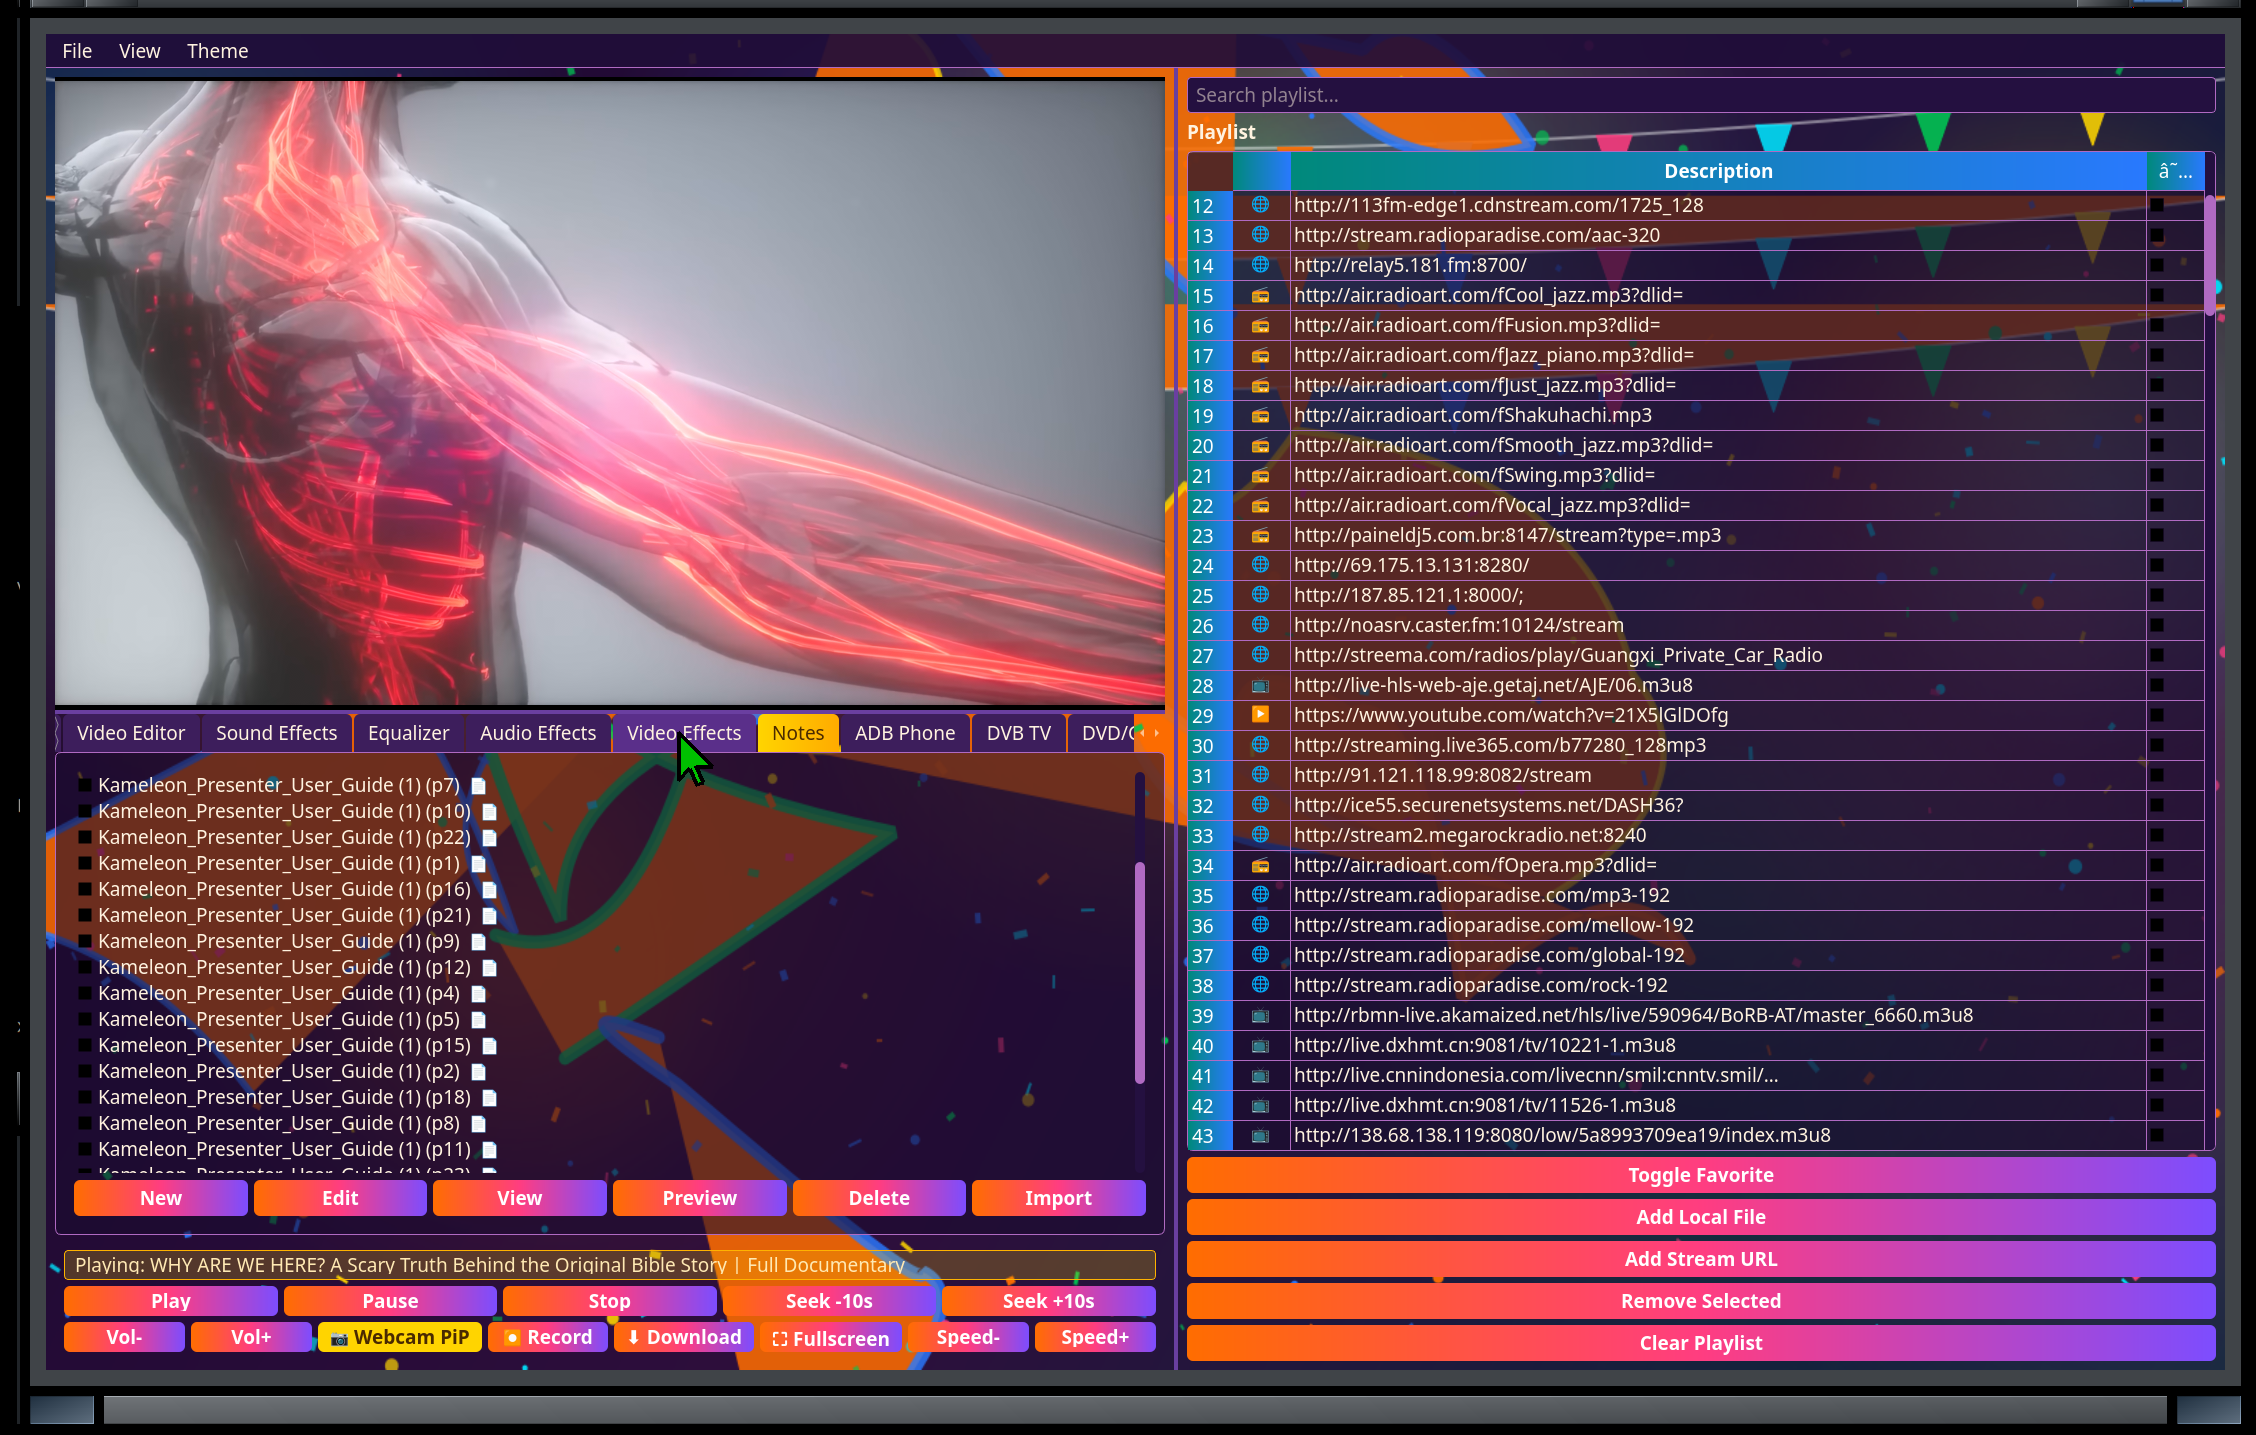This screenshot has height=1435, width=2256.
Task: Click the globe icon for 69.175.13.131 row
Action: point(1260,565)
